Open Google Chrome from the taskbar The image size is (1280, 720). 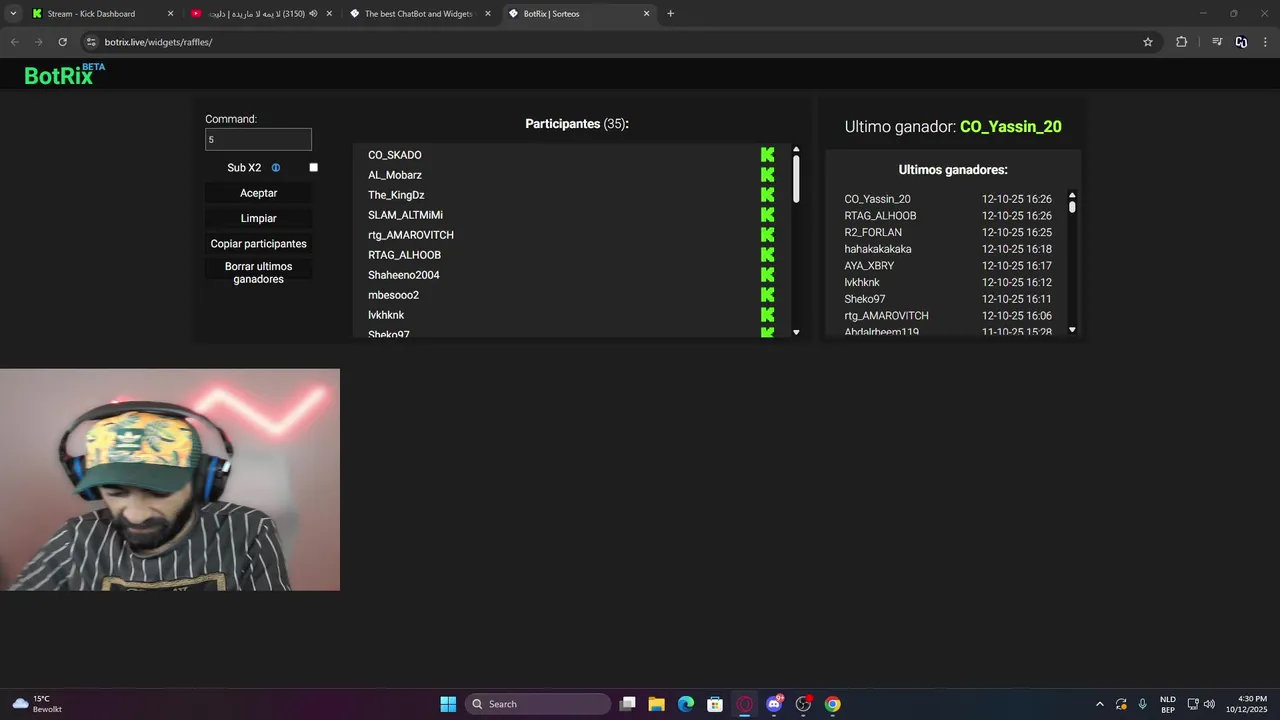833,704
